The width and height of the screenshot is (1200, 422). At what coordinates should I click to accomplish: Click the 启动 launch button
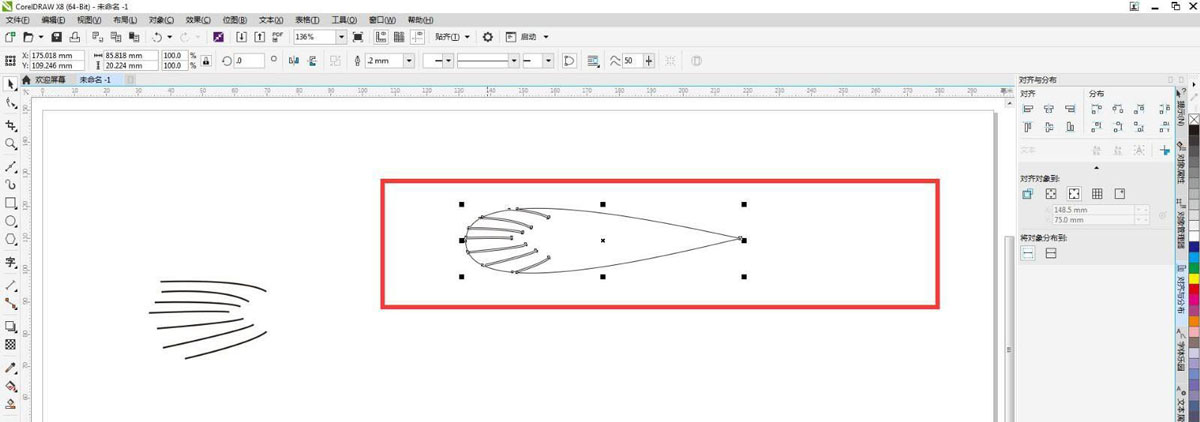pyautogui.click(x=528, y=37)
